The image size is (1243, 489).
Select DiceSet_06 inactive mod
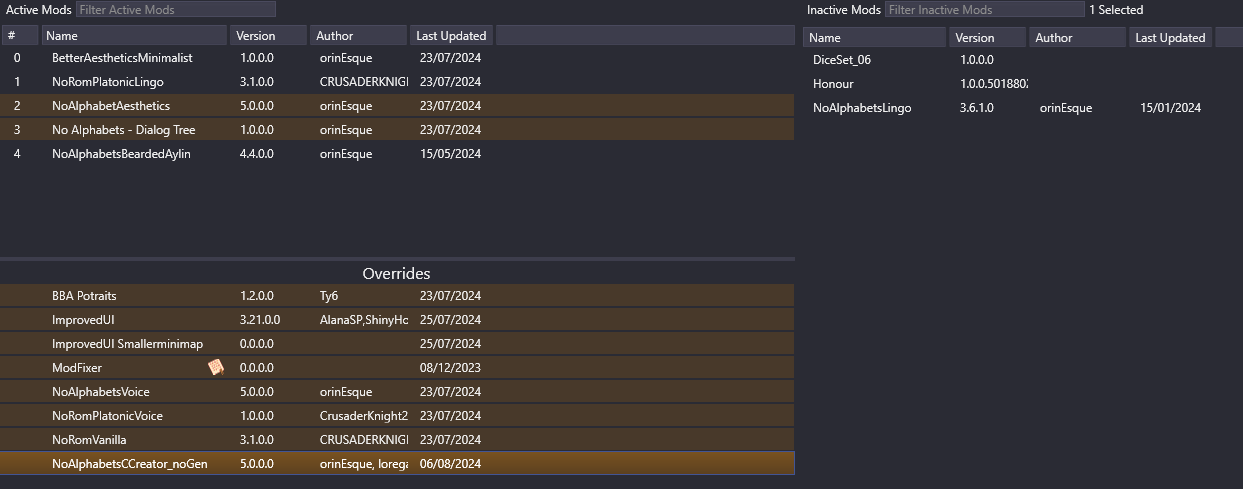point(1022,60)
